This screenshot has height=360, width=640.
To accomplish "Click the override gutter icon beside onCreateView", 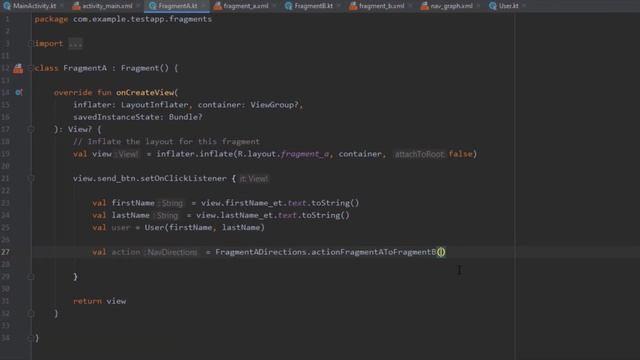I will (x=18, y=93).
